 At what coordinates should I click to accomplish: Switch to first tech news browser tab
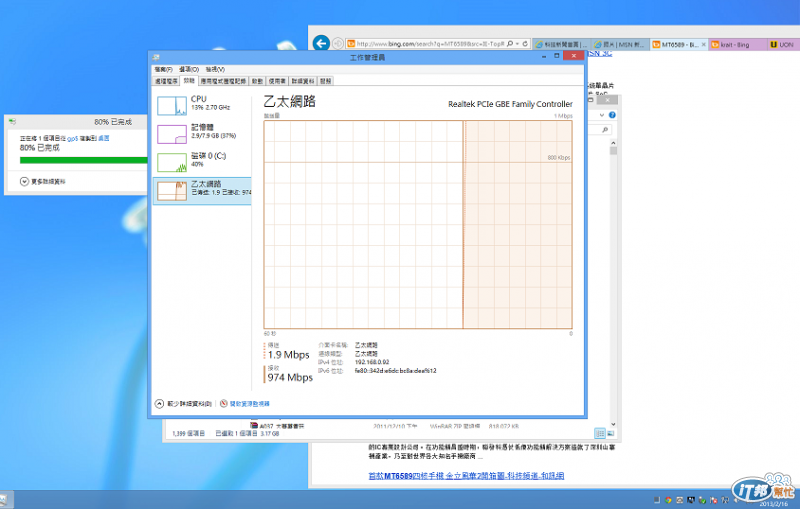point(561,44)
